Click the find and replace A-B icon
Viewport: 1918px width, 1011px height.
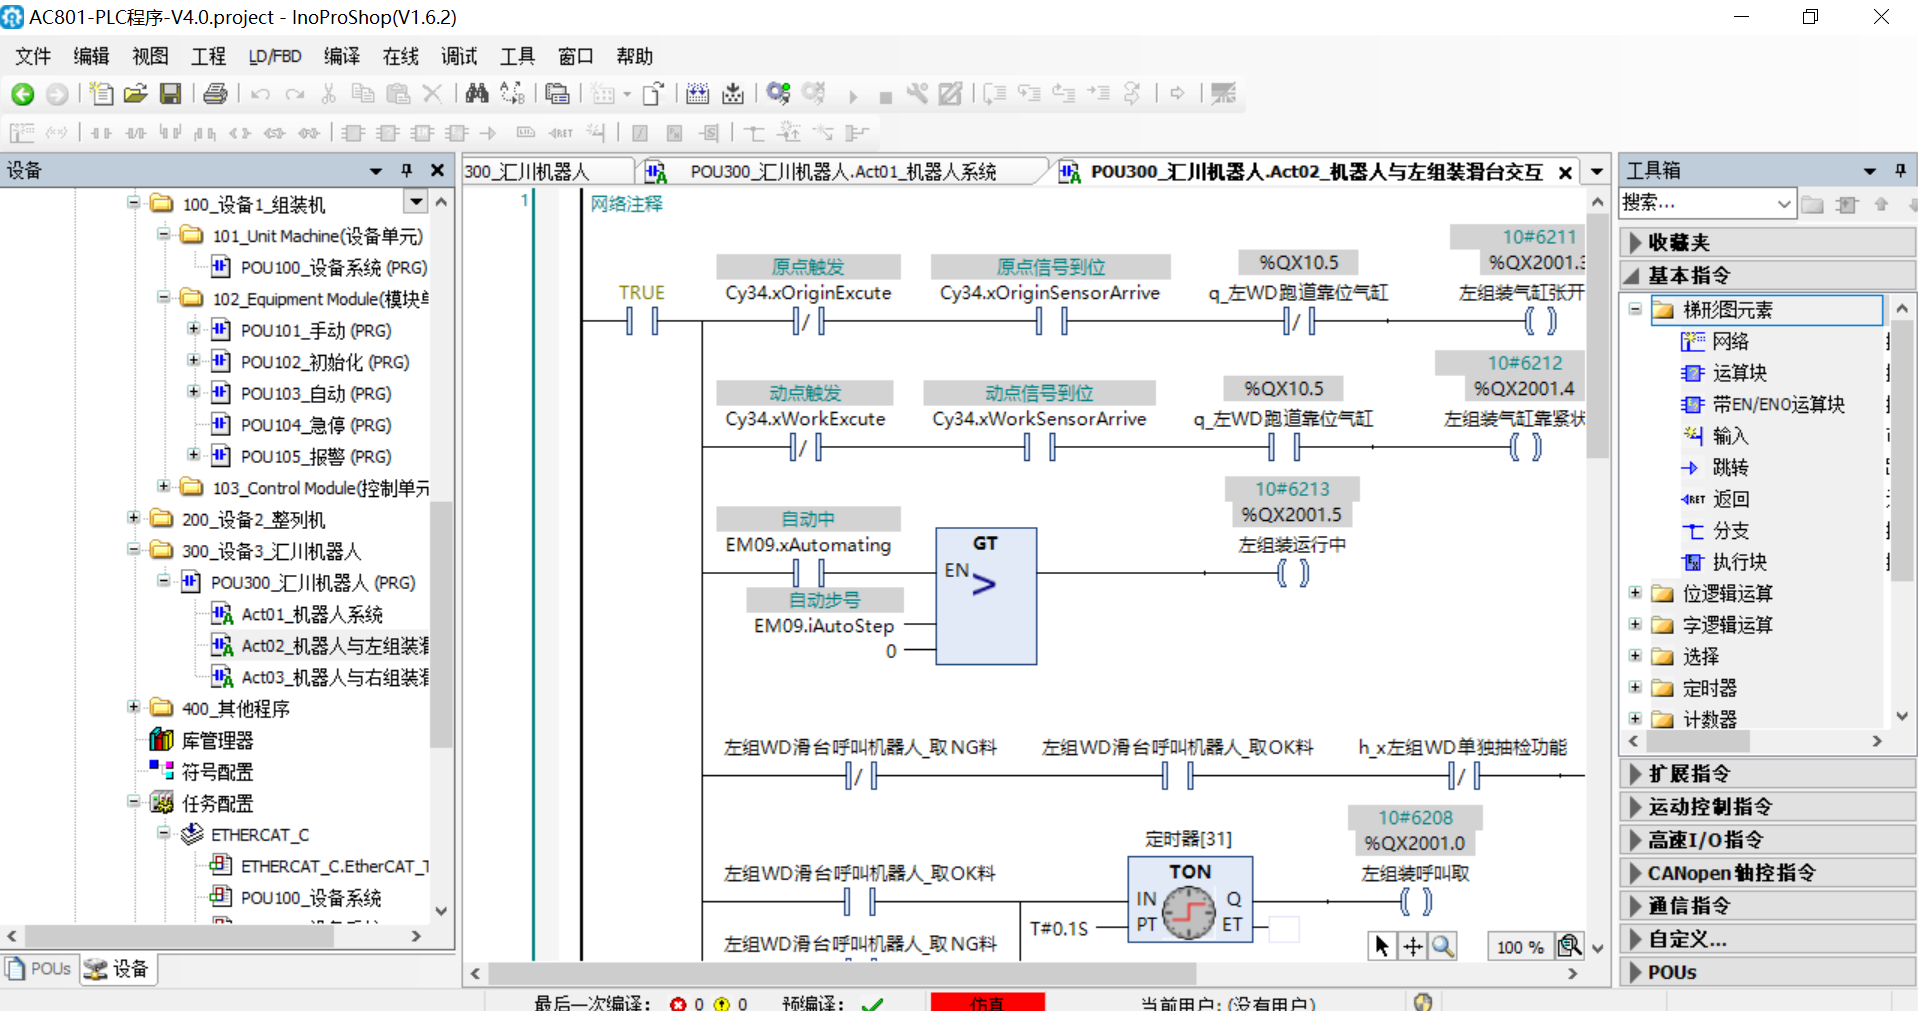tap(512, 94)
